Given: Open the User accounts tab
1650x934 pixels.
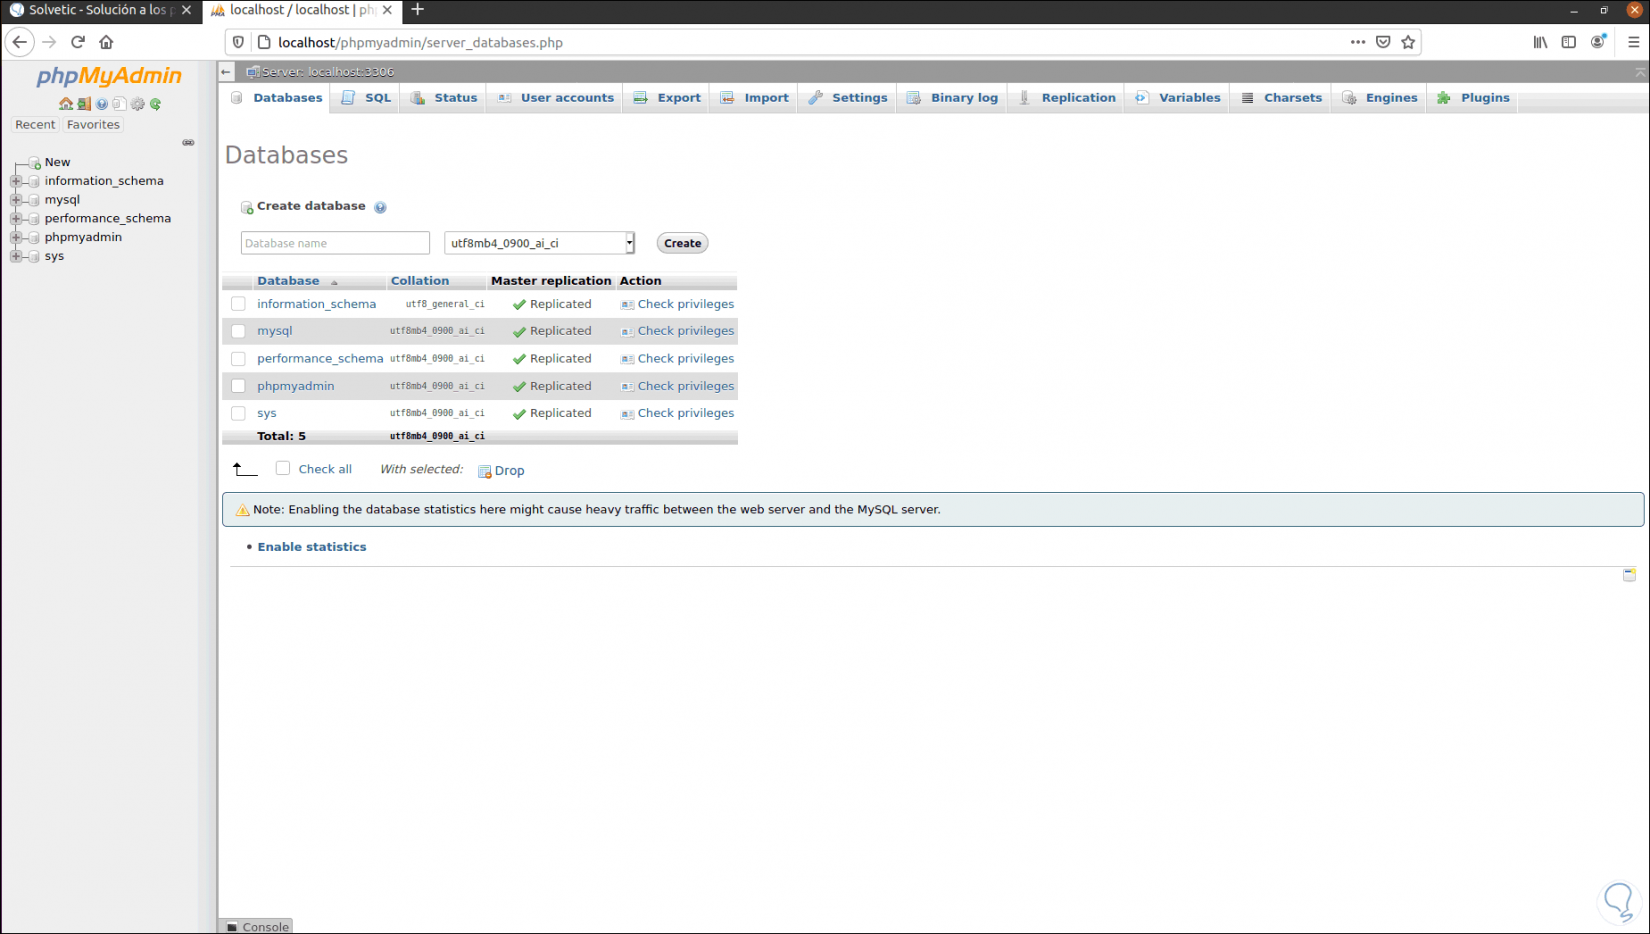Looking at the screenshot, I should (x=555, y=98).
